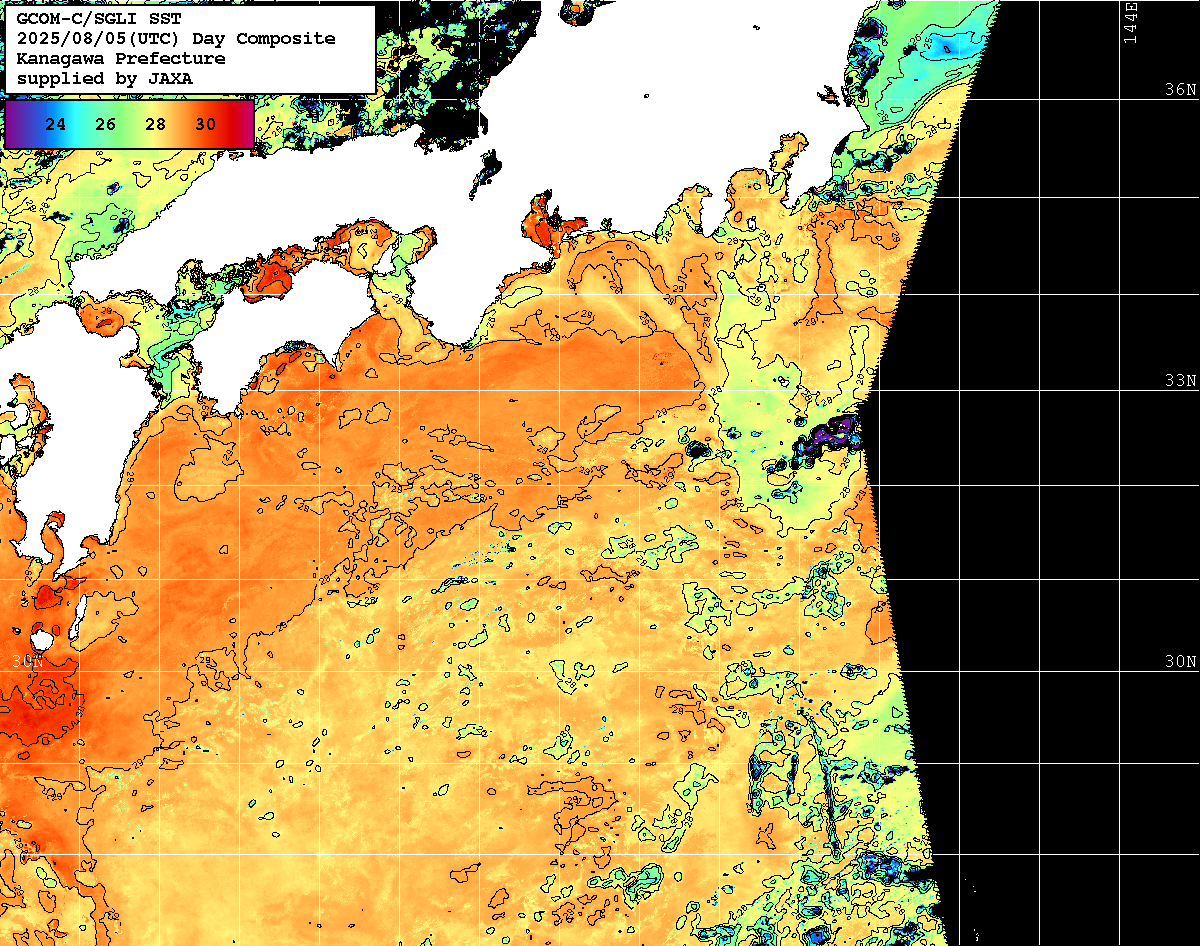This screenshot has height=946, width=1200.
Task: Click the 26 value on the temperature scale
Action: (x=106, y=124)
